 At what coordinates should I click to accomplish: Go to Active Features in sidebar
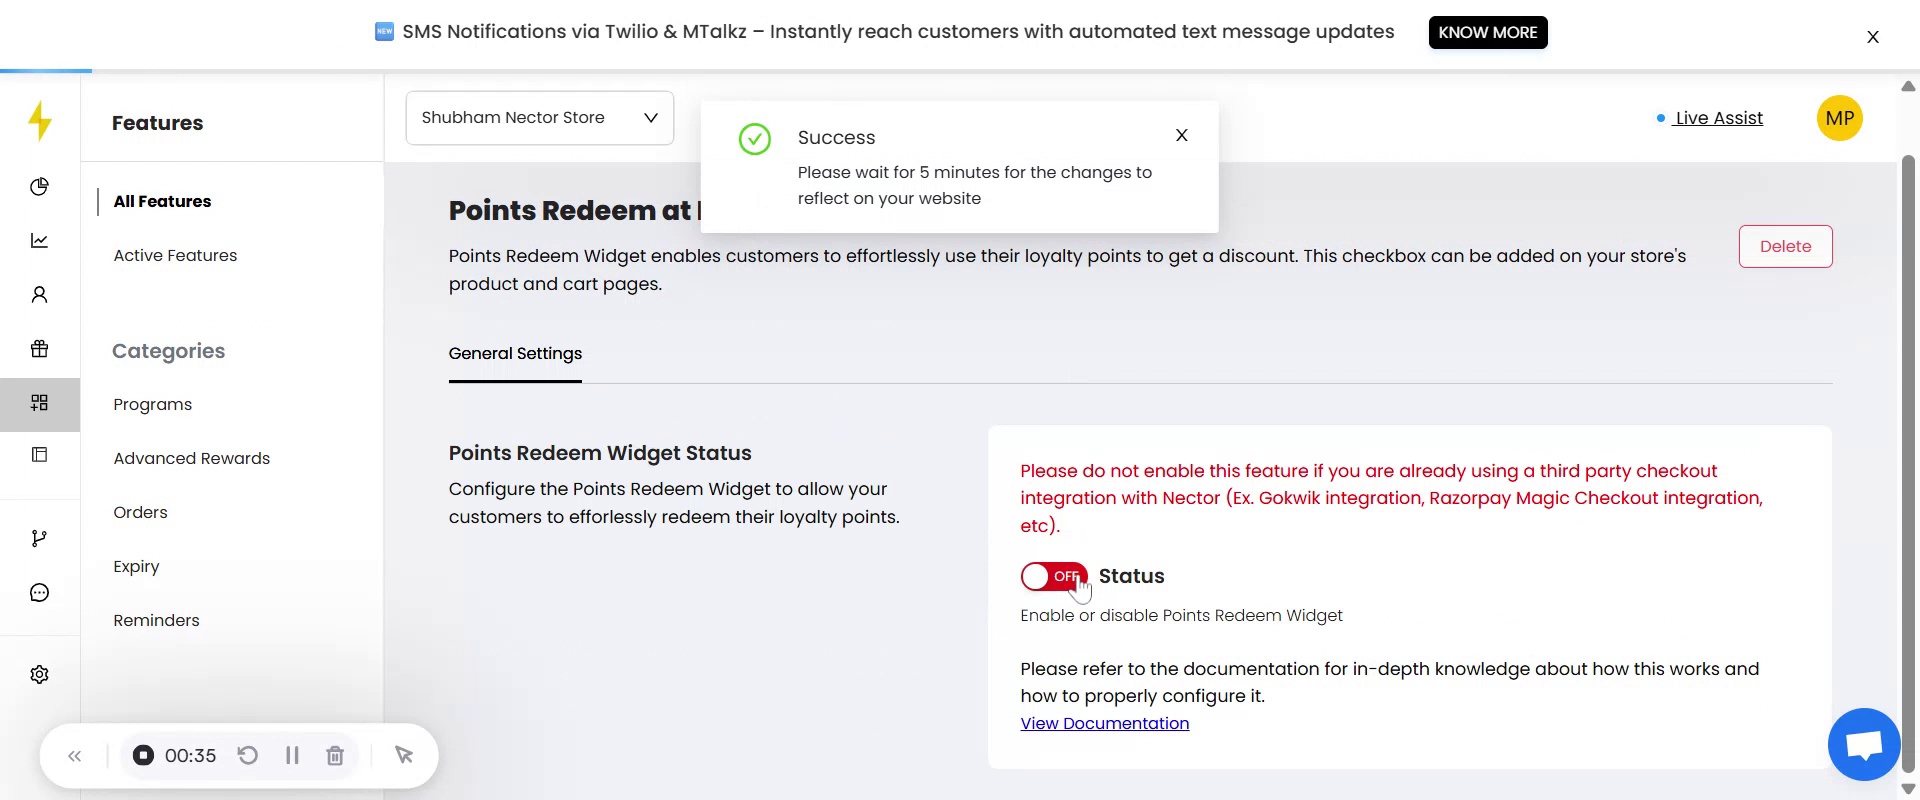tap(175, 256)
